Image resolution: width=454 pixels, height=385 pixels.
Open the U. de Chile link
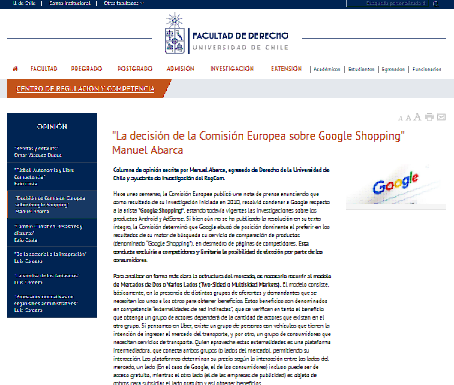point(24,3)
